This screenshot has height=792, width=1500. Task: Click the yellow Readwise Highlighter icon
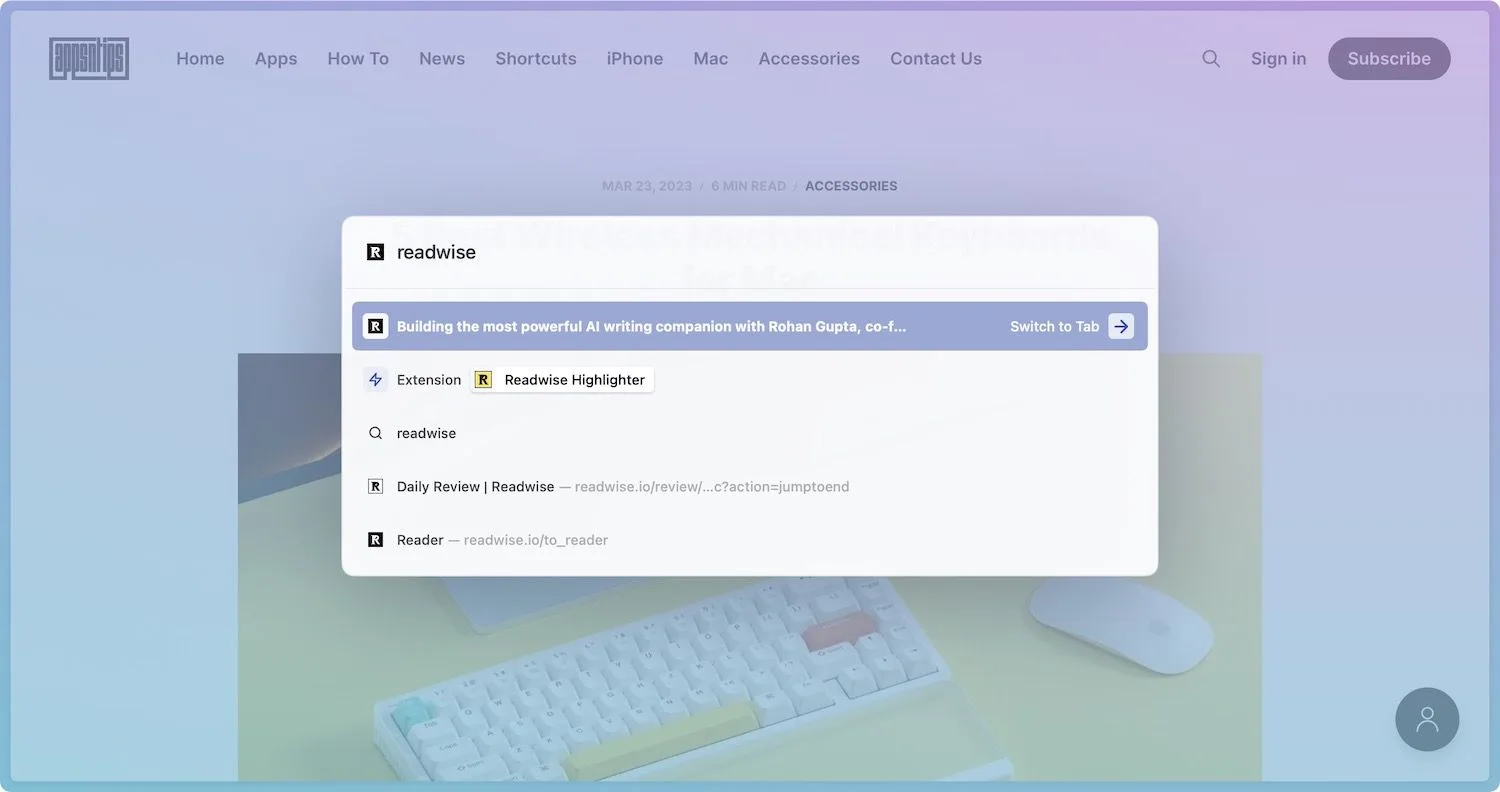(484, 380)
